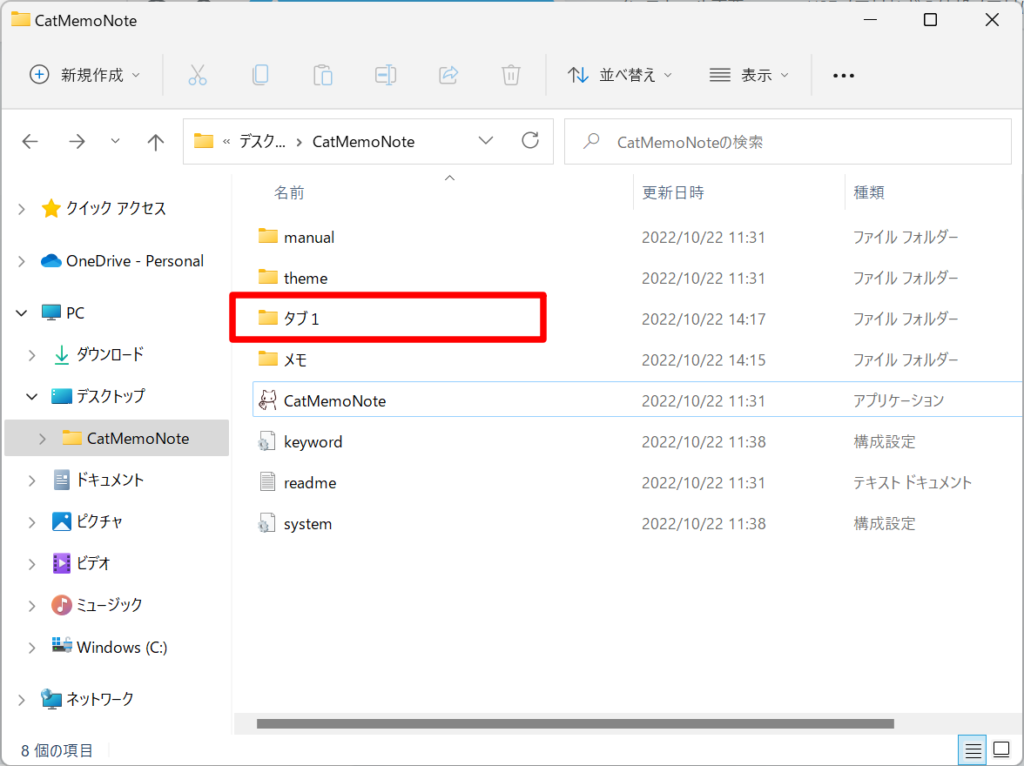Click the Share icon
The width and height of the screenshot is (1024, 766).
point(447,75)
